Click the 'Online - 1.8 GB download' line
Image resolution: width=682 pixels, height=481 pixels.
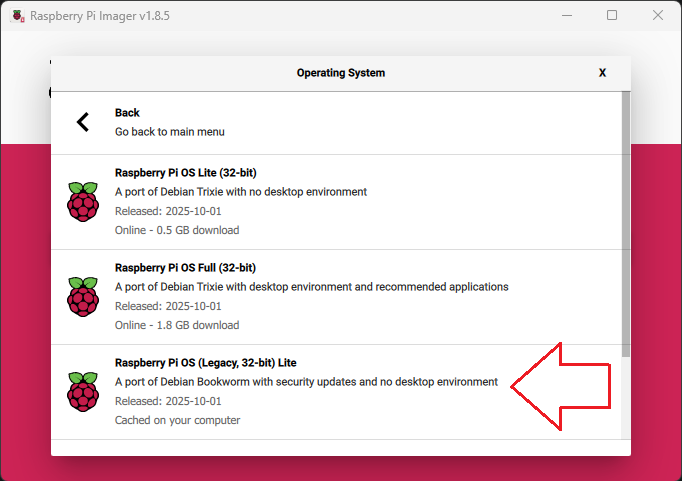coord(177,325)
